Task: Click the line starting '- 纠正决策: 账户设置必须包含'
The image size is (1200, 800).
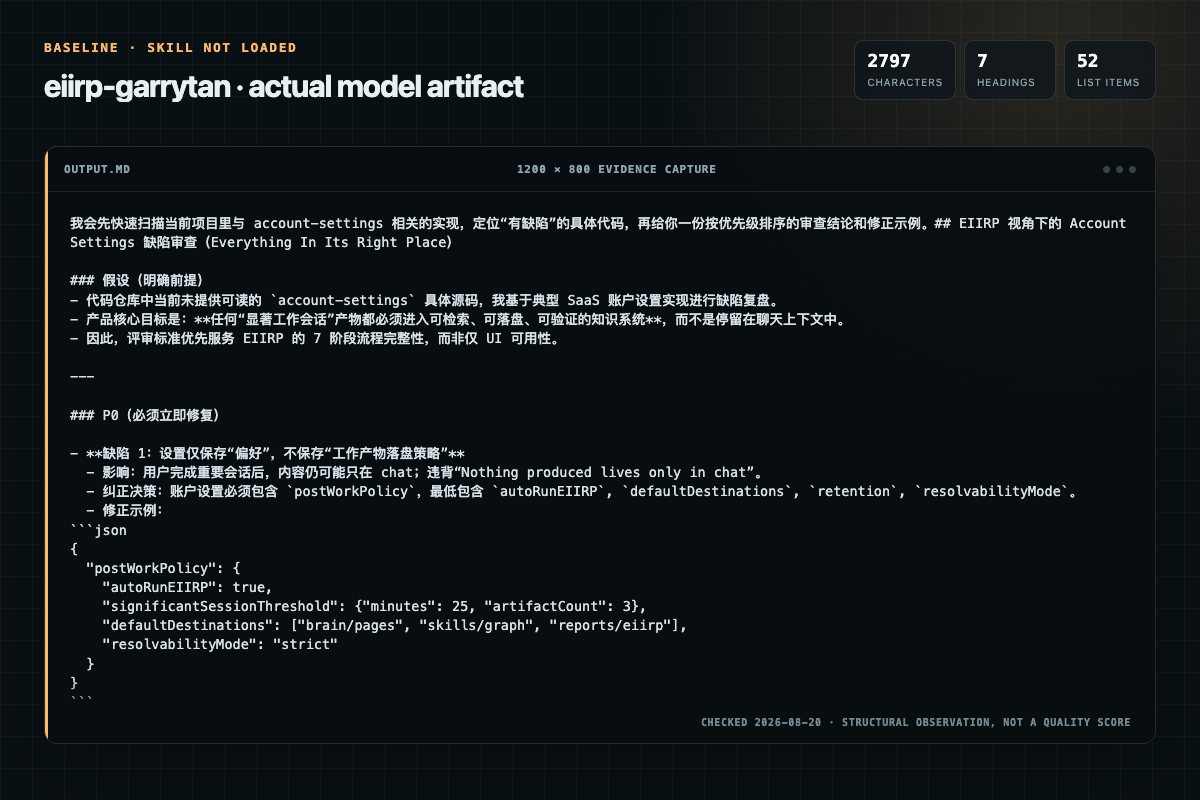Action: (x=582, y=492)
